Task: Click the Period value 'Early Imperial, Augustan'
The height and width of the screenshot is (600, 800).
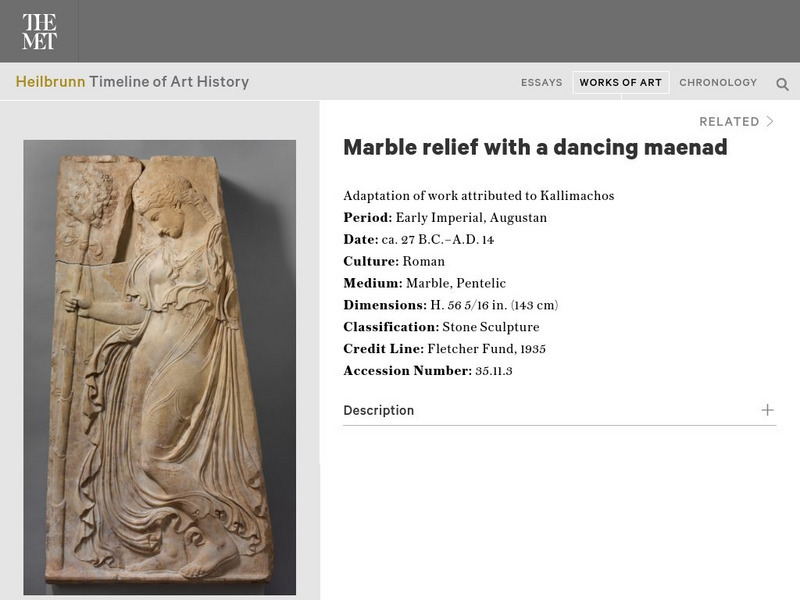Action: click(x=471, y=218)
